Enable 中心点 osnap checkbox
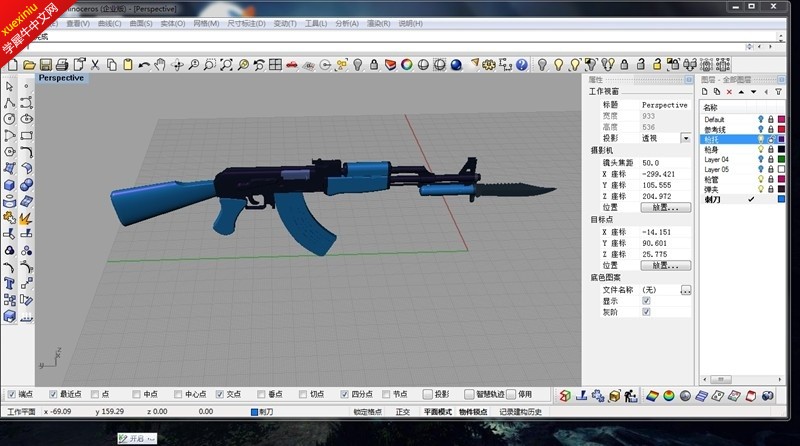This screenshot has width=800, height=446. point(178,394)
